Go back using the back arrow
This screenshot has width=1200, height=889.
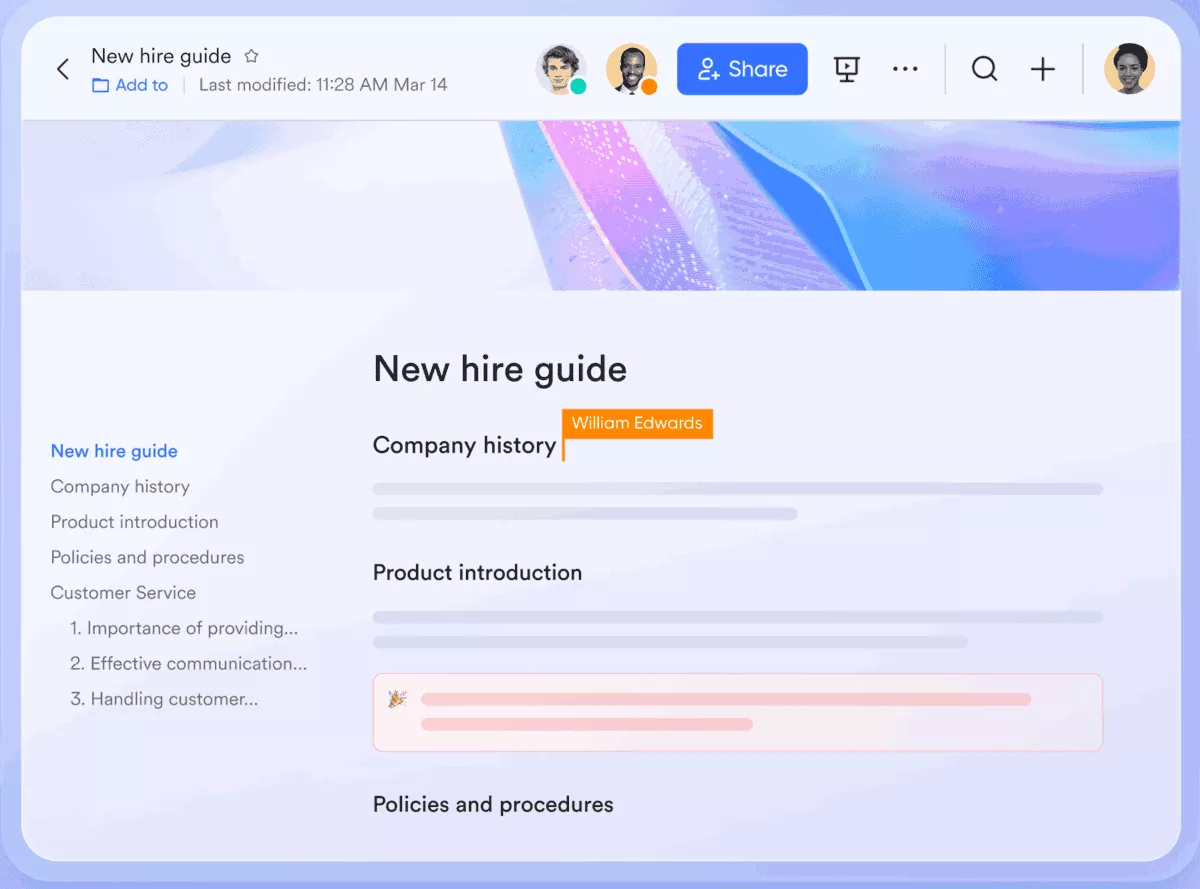click(62, 68)
